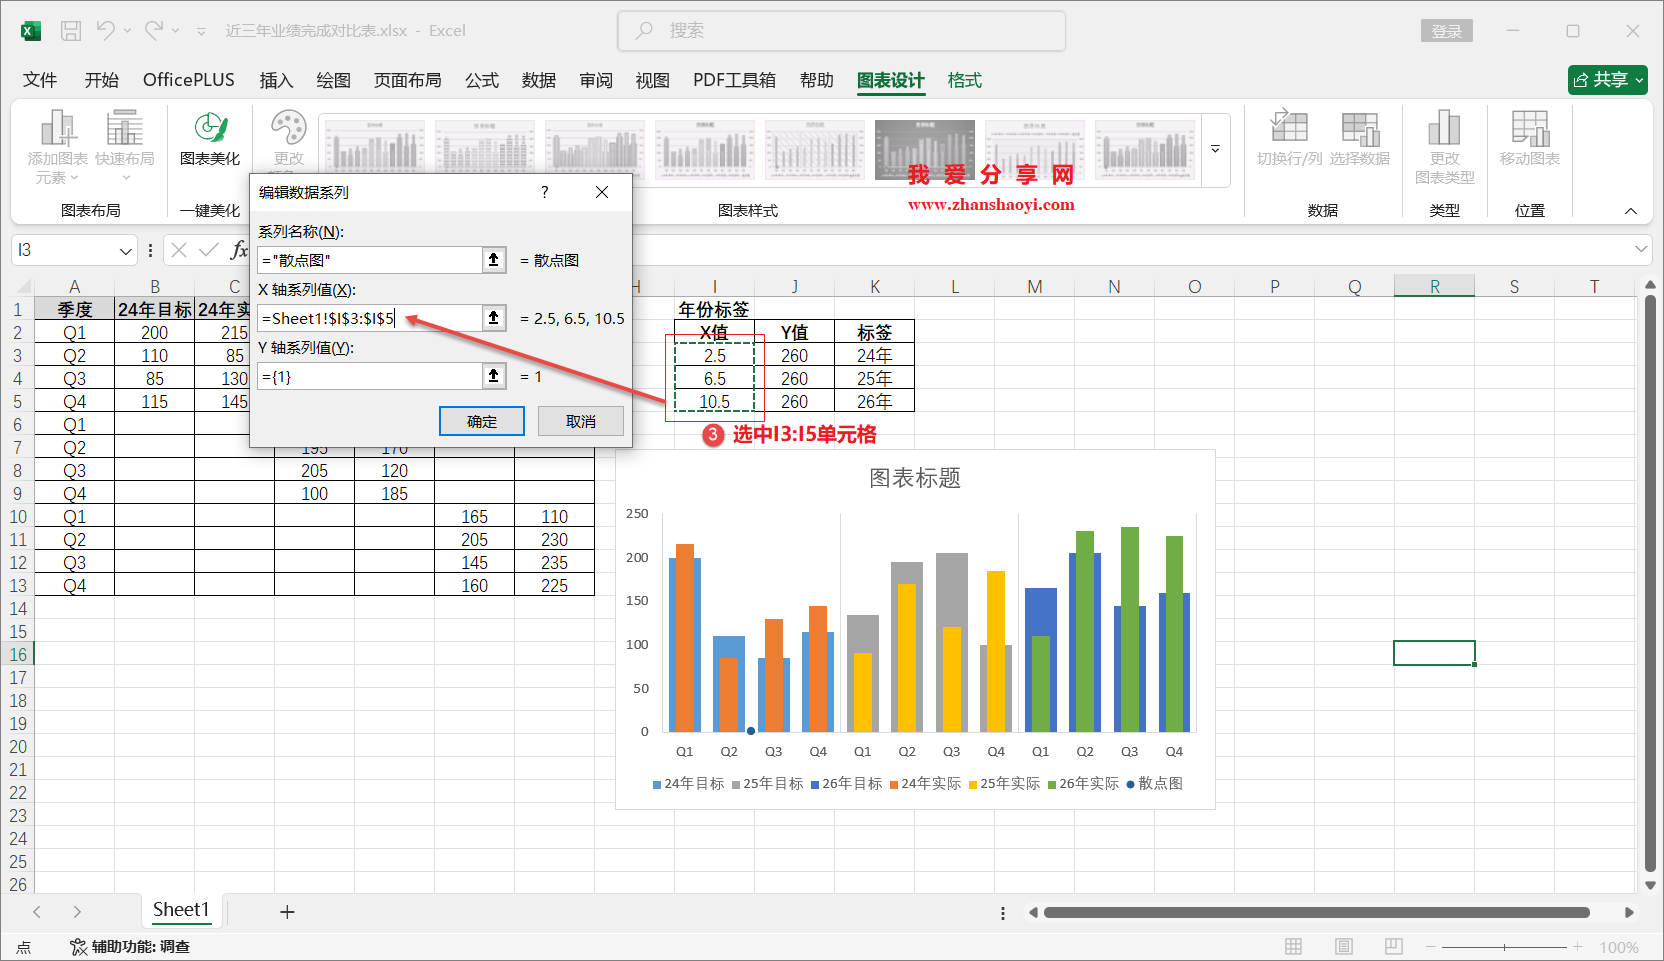Click the horizontal scrollbar thumb
Viewport: 1664px width, 961px height.
click(1316, 912)
